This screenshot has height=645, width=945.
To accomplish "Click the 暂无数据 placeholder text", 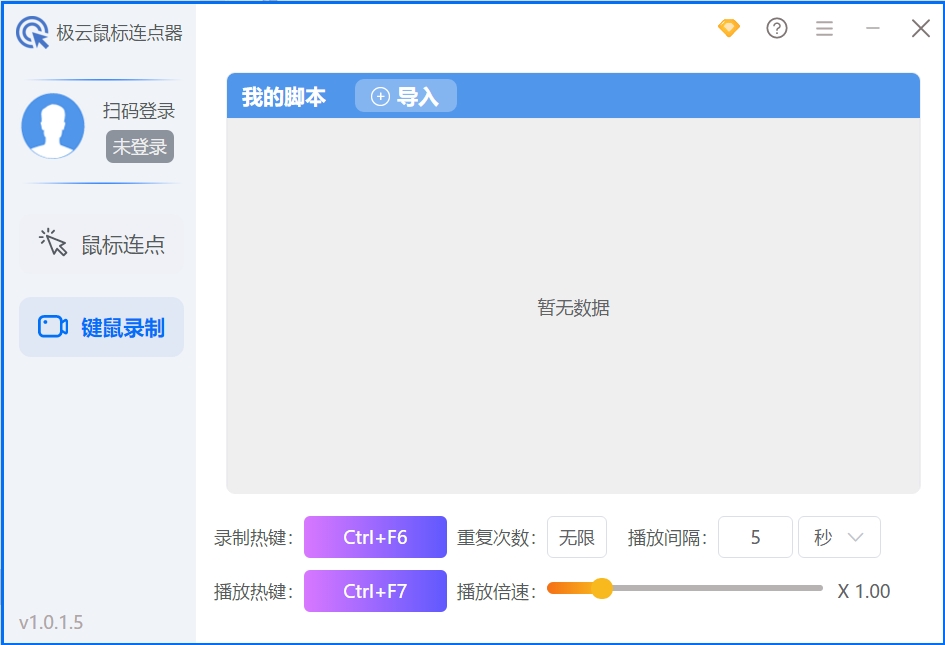I will click(573, 307).
